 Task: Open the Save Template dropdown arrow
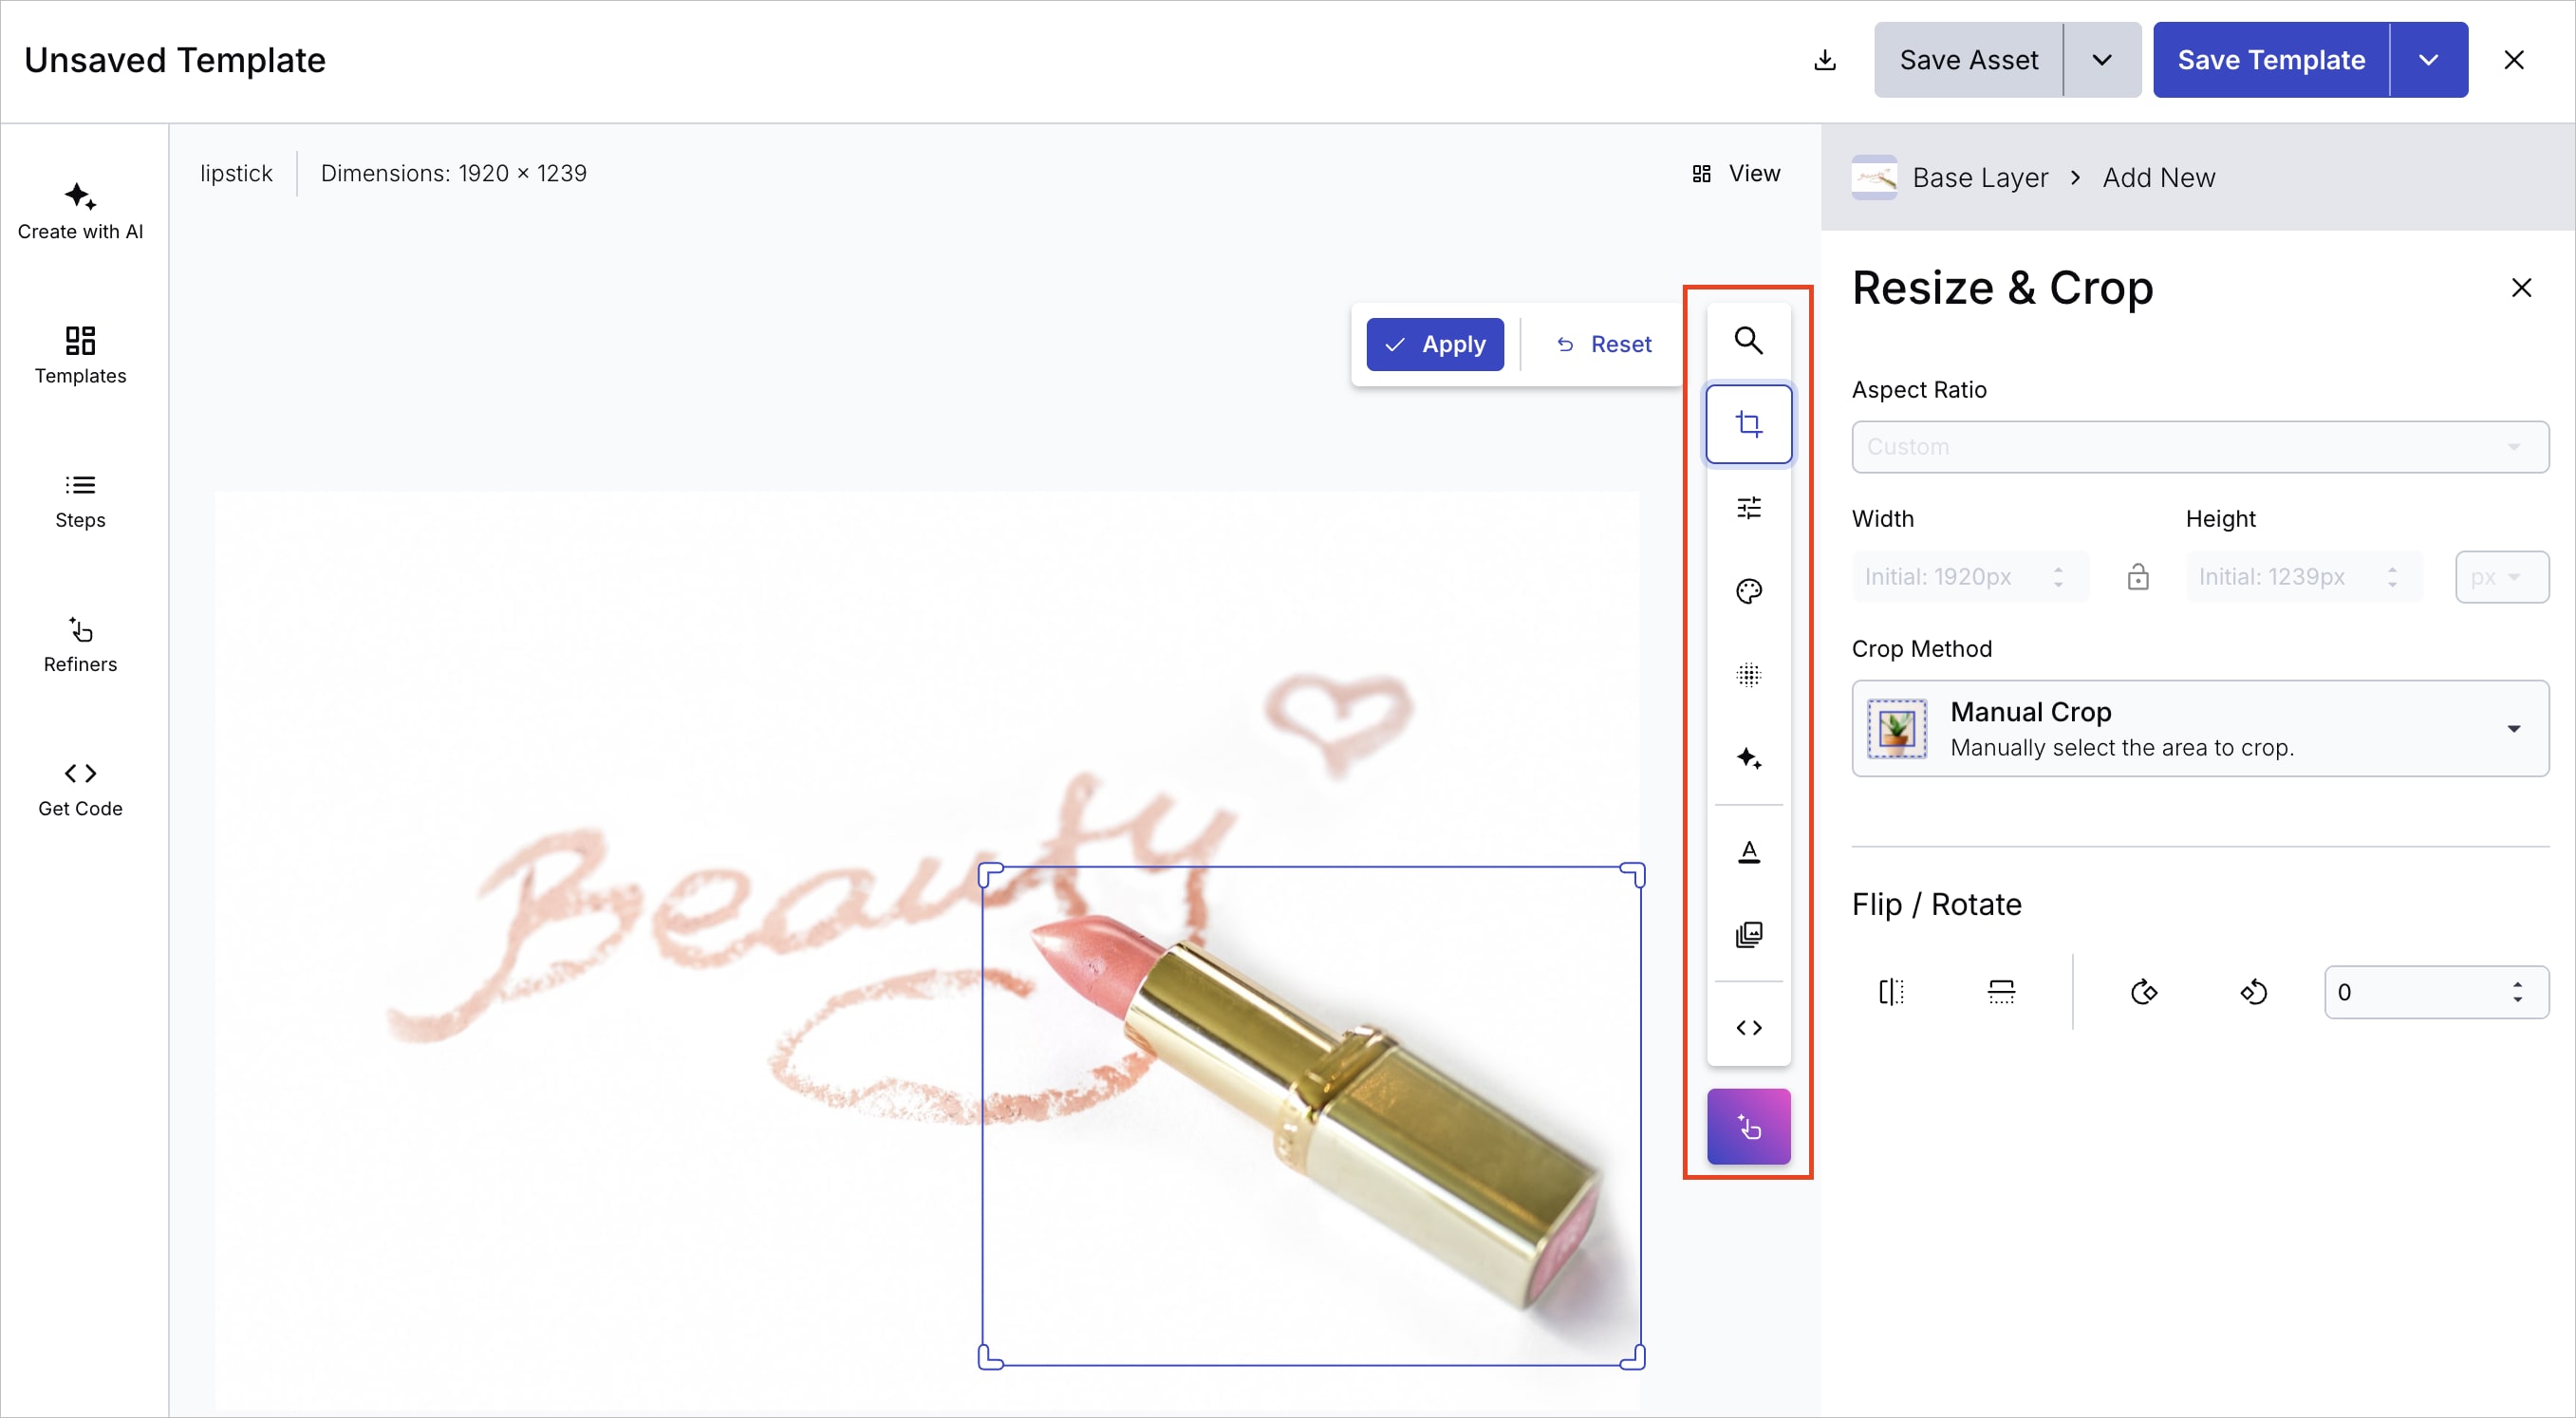click(2428, 60)
